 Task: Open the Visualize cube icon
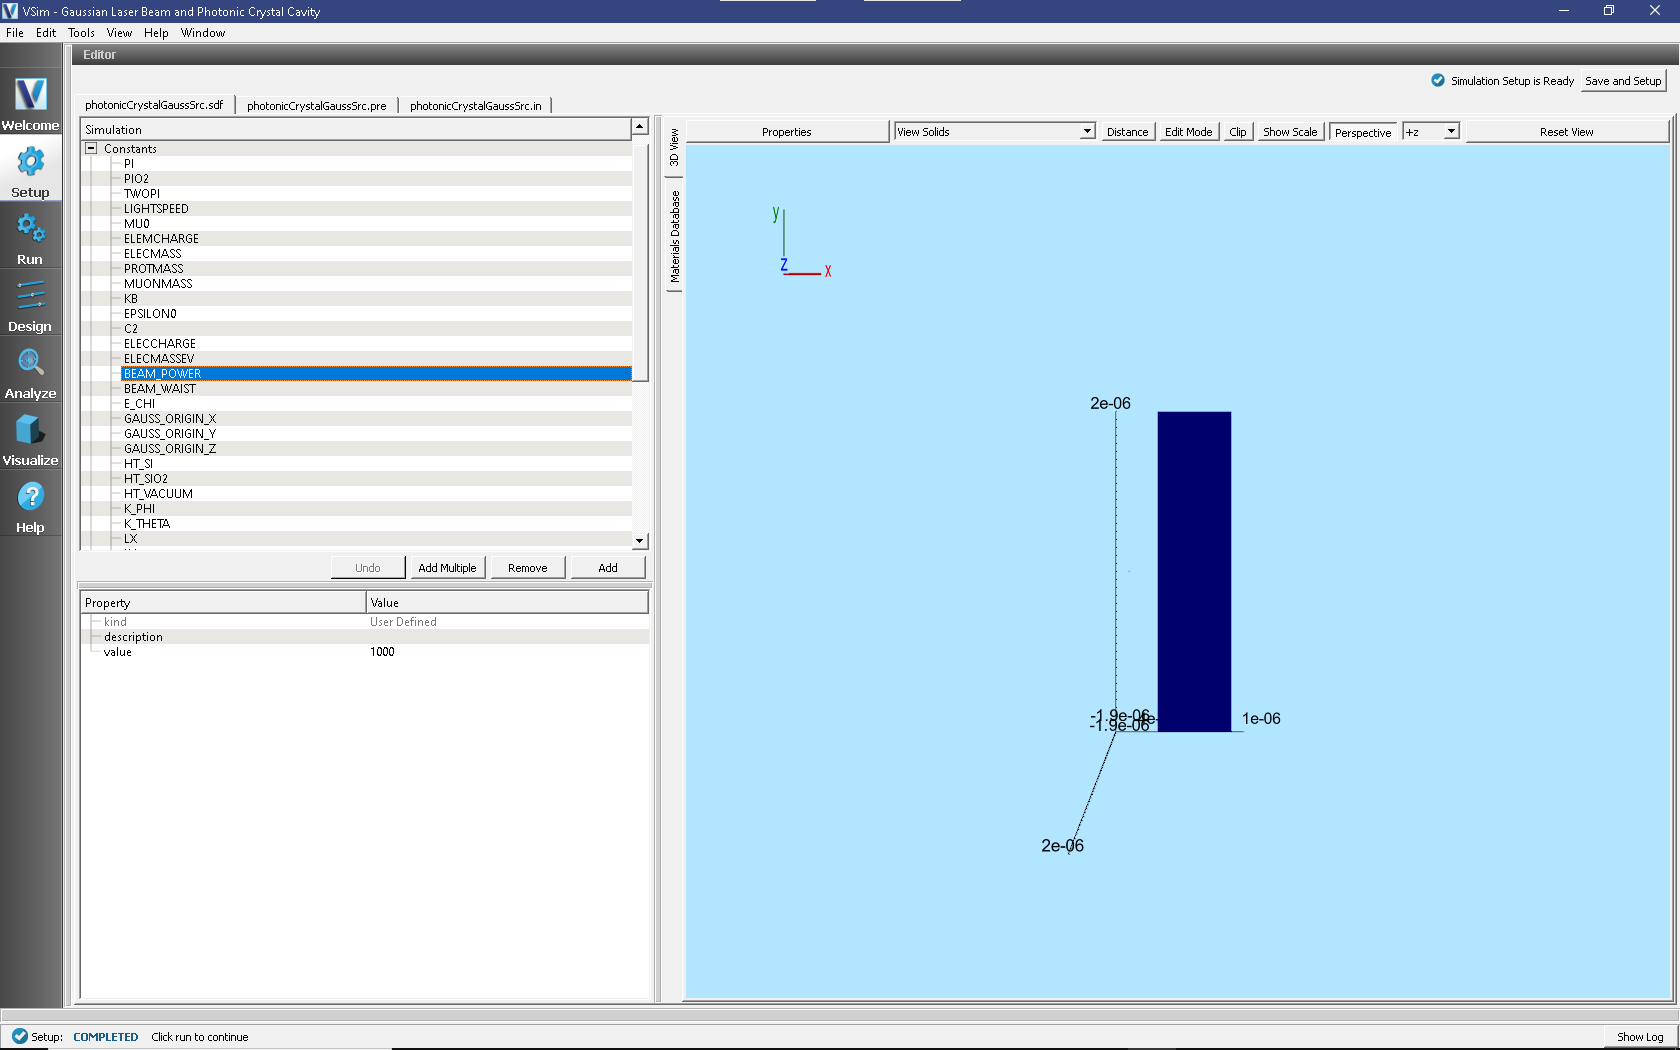30,430
